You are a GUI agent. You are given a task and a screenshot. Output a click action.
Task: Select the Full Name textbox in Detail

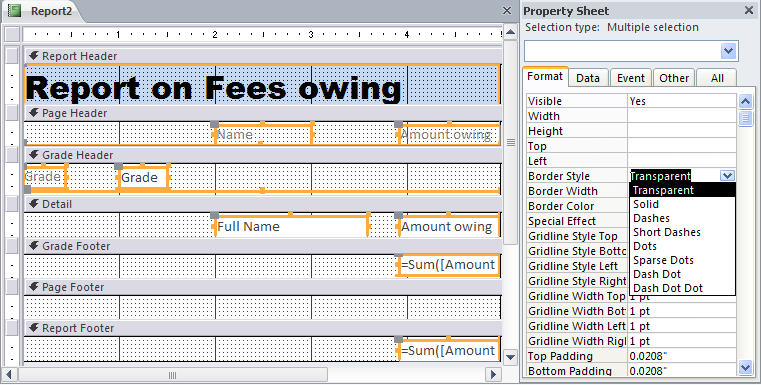292,226
